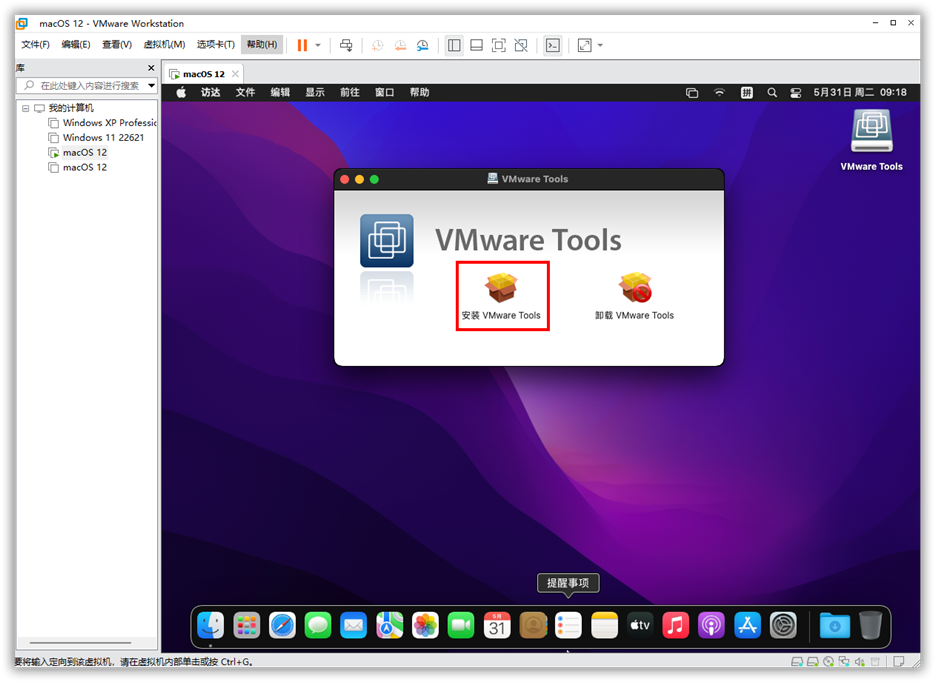Open the 拼 input method menu
Image resolution: width=935 pixels, height=682 pixels.
point(747,92)
